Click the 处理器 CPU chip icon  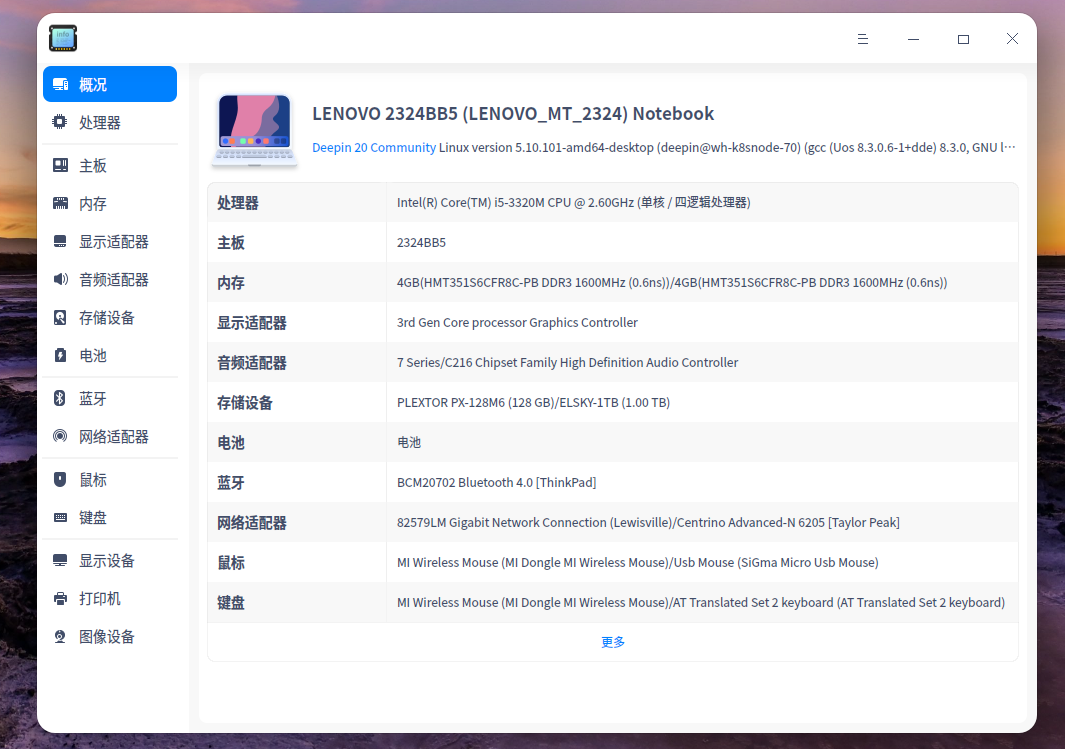pos(60,122)
